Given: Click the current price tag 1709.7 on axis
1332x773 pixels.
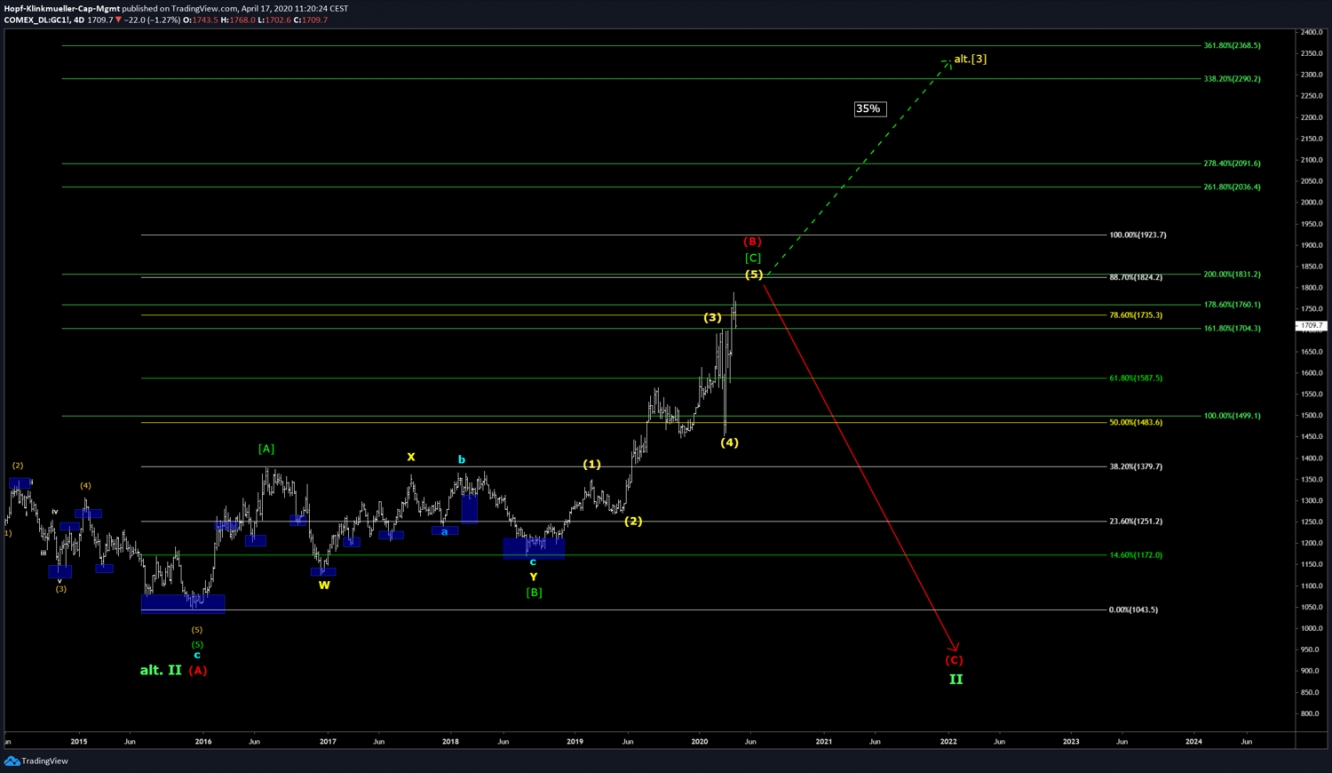Looking at the screenshot, I should coord(1310,326).
